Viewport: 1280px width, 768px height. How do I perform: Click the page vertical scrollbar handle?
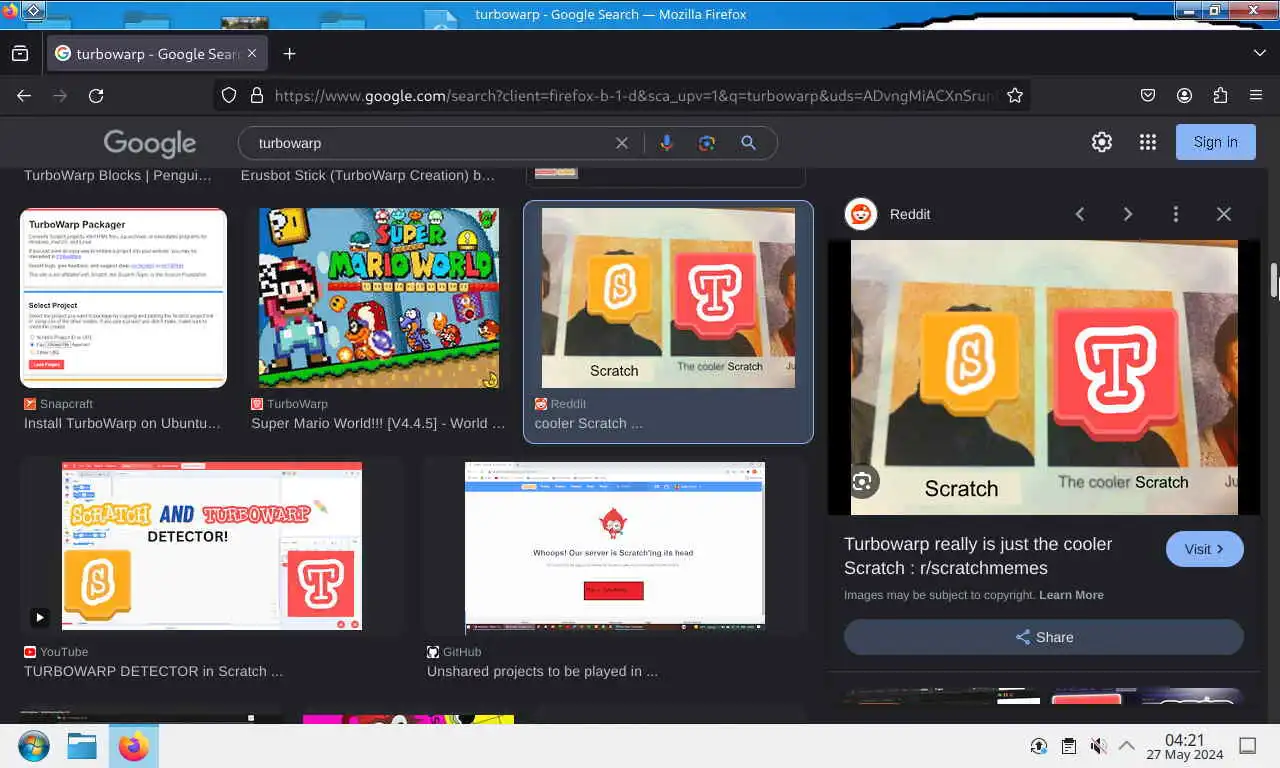(x=1274, y=280)
